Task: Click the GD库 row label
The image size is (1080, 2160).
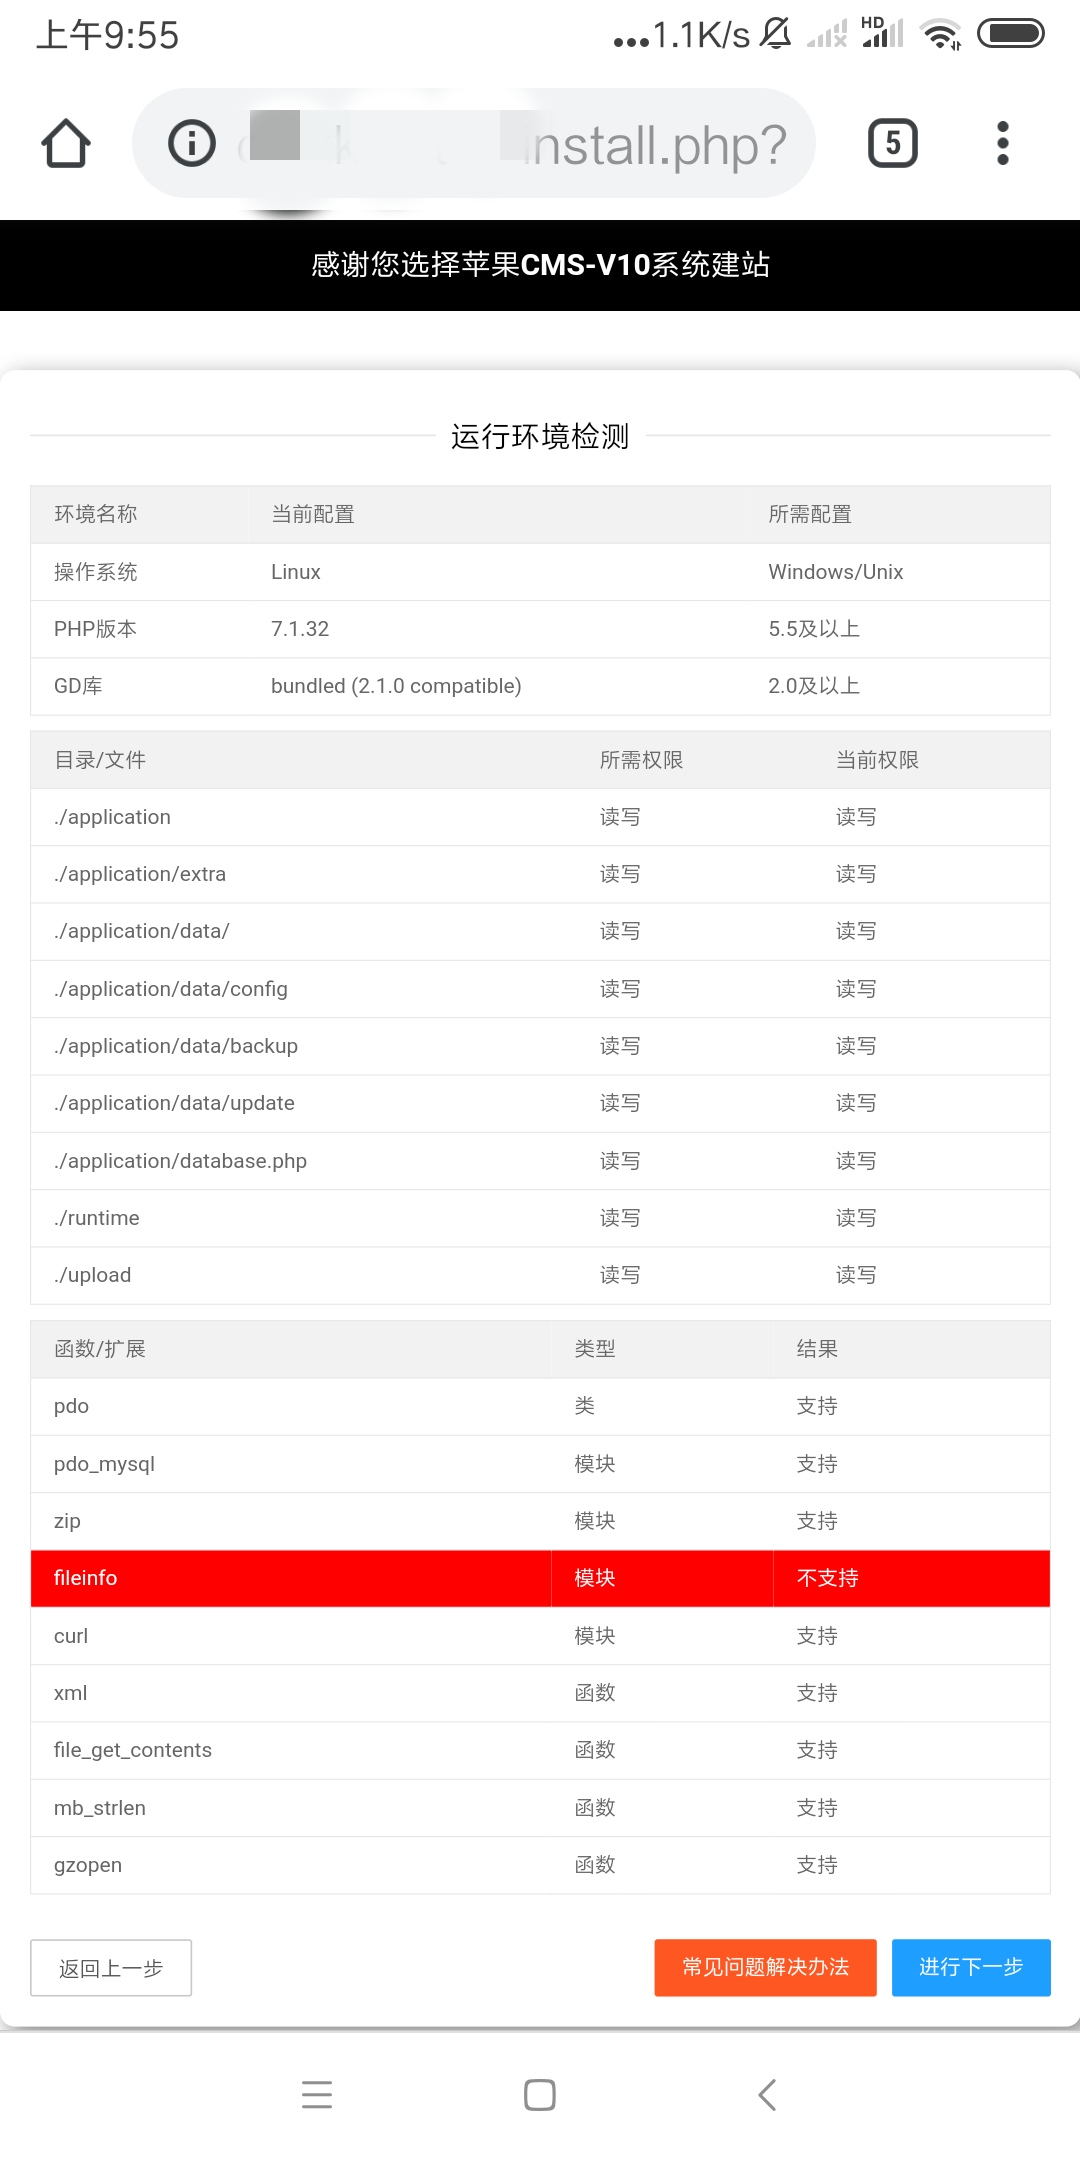Action: click(78, 686)
